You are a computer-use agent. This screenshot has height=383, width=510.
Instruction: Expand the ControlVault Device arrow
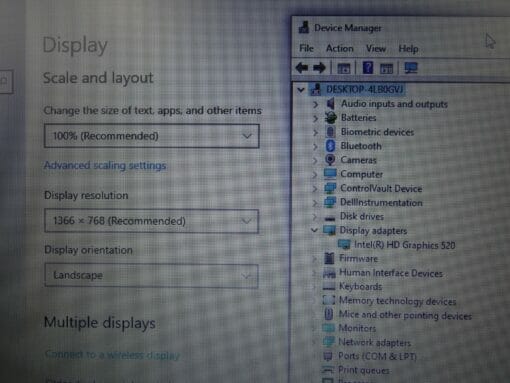click(x=315, y=189)
